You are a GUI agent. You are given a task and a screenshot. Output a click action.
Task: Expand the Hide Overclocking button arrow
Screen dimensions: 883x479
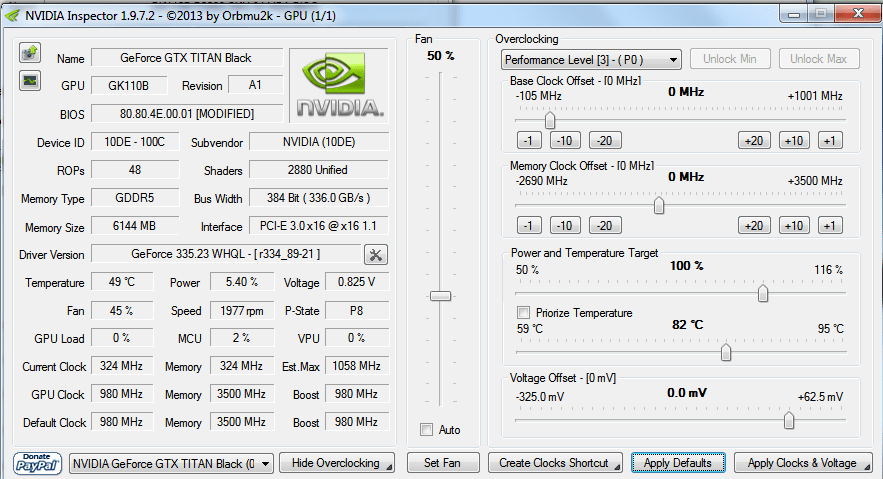tap(388, 467)
